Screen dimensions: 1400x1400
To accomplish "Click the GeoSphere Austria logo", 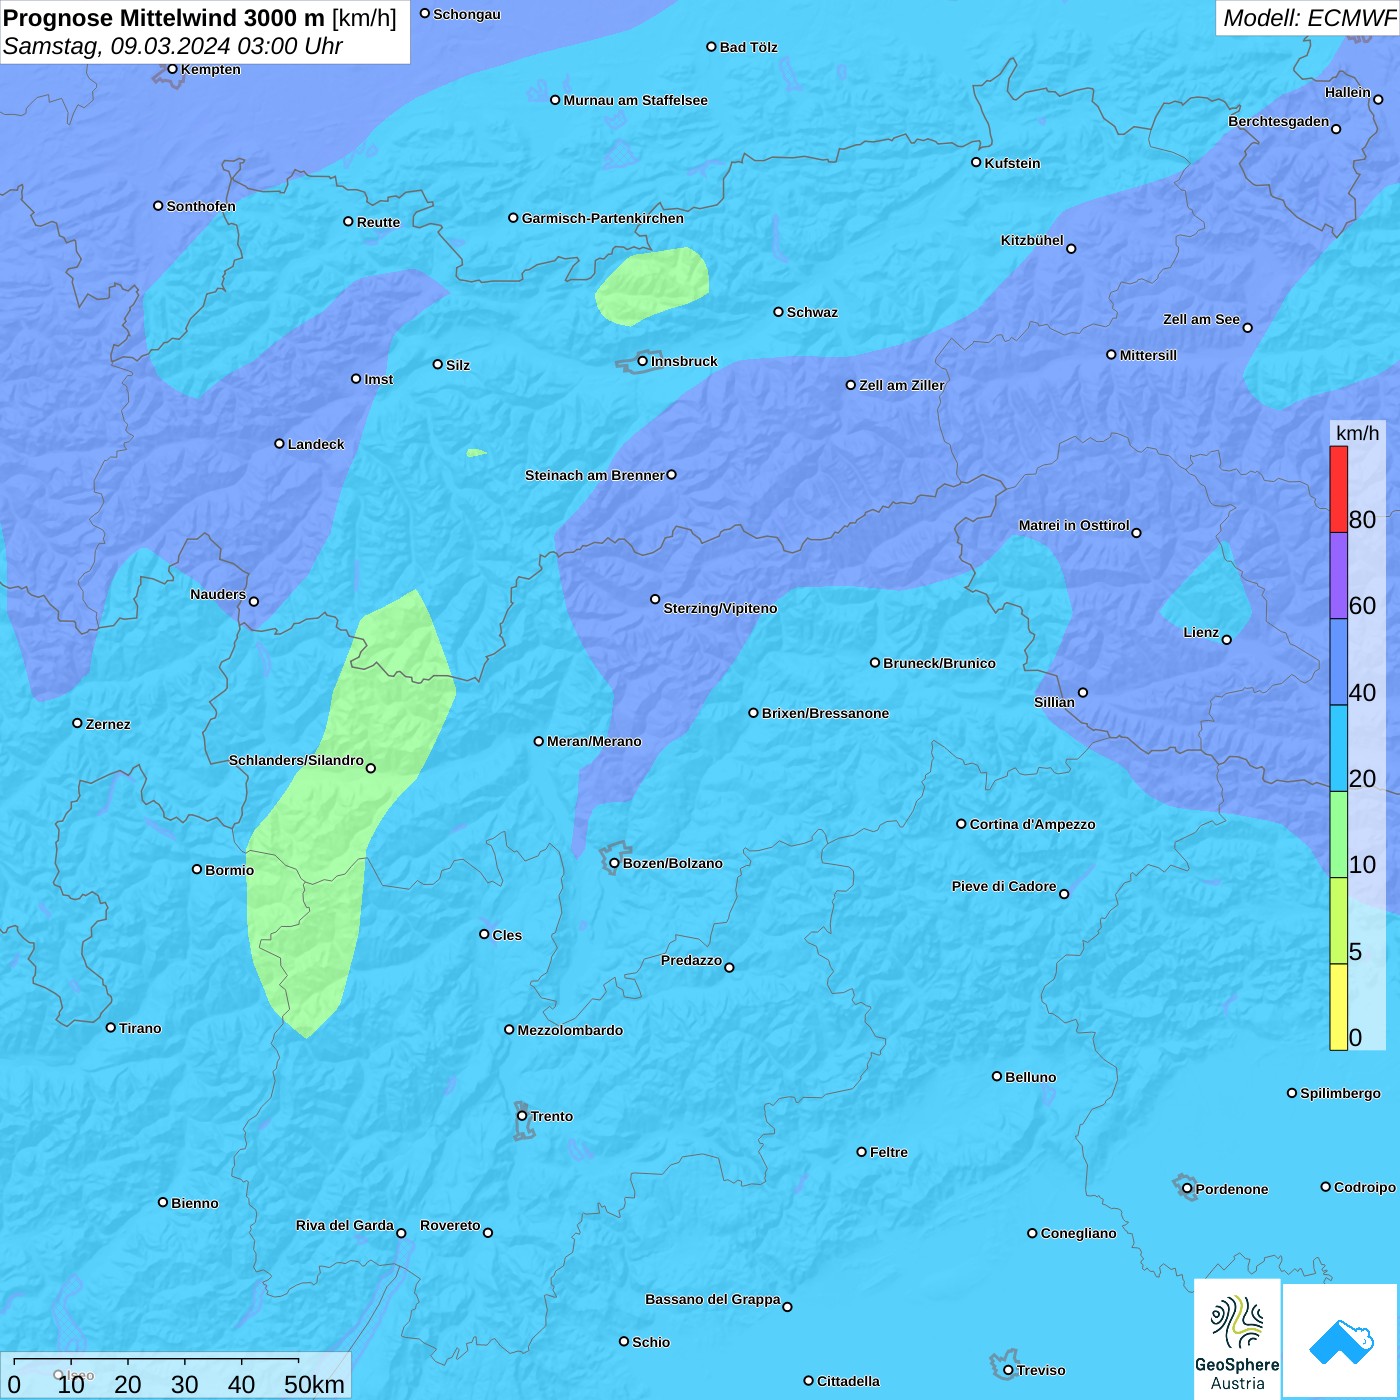I will (x=1237, y=1338).
